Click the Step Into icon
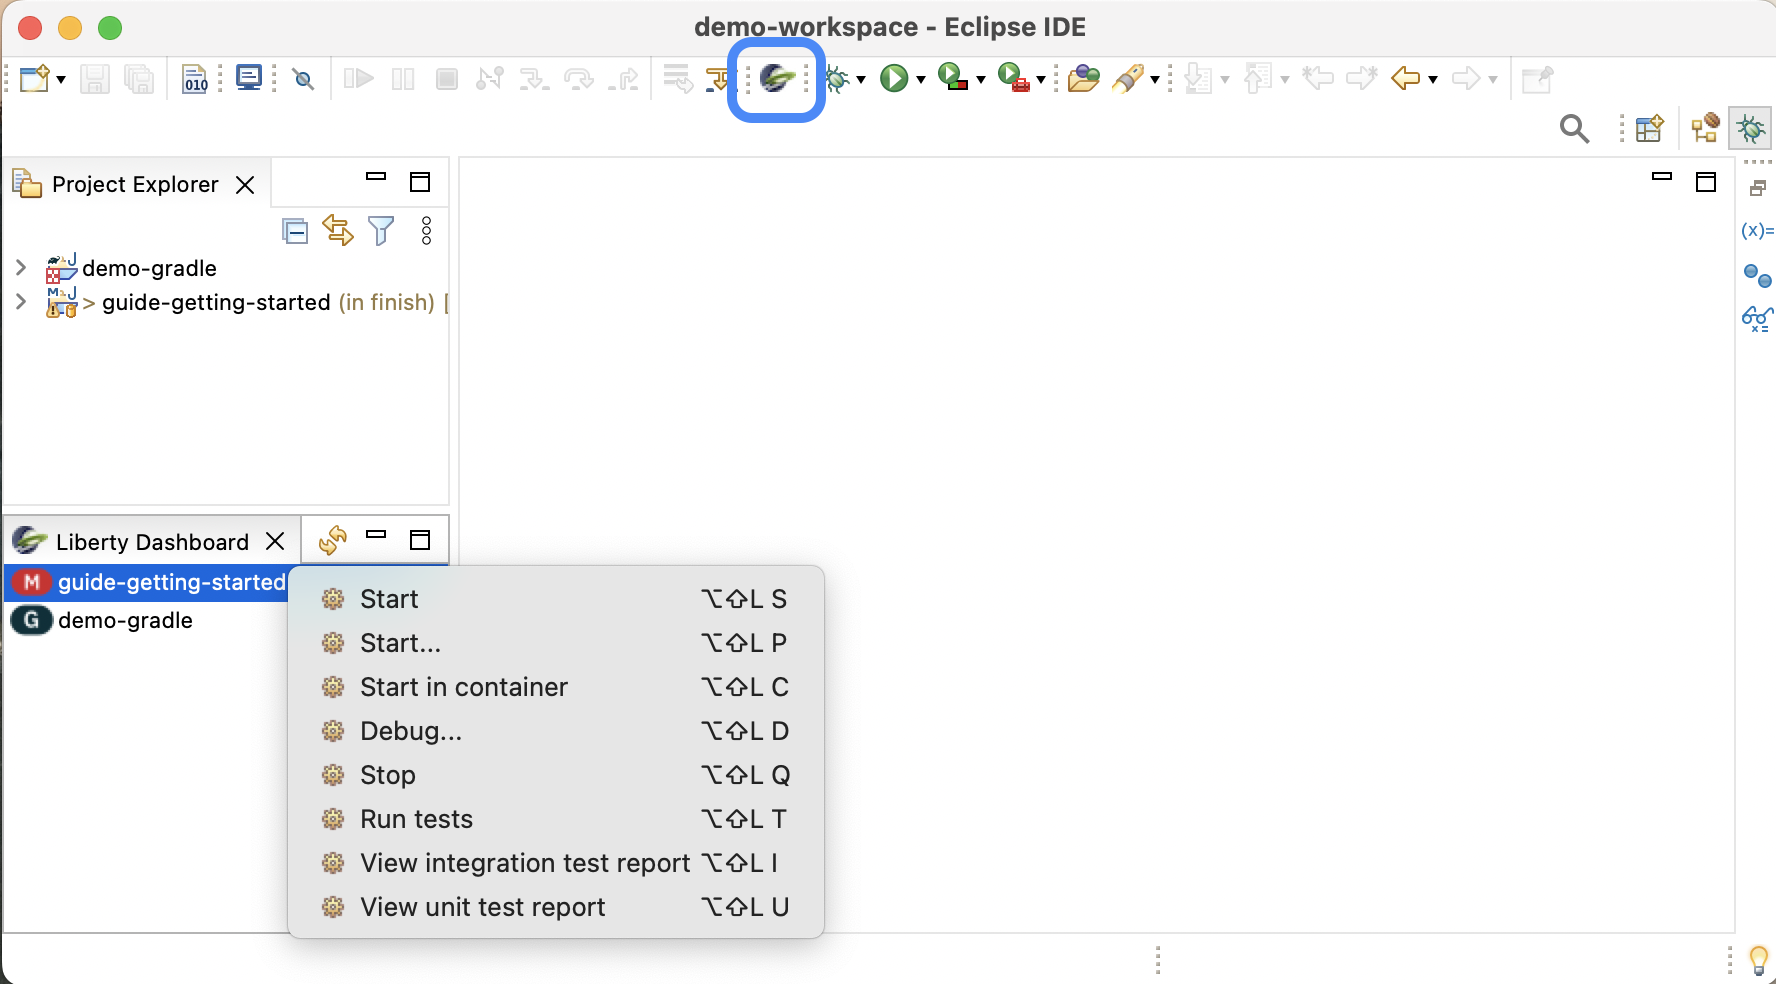Image resolution: width=1776 pixels, height=984 pixels. pyautogui.click(x=534, y=79)
